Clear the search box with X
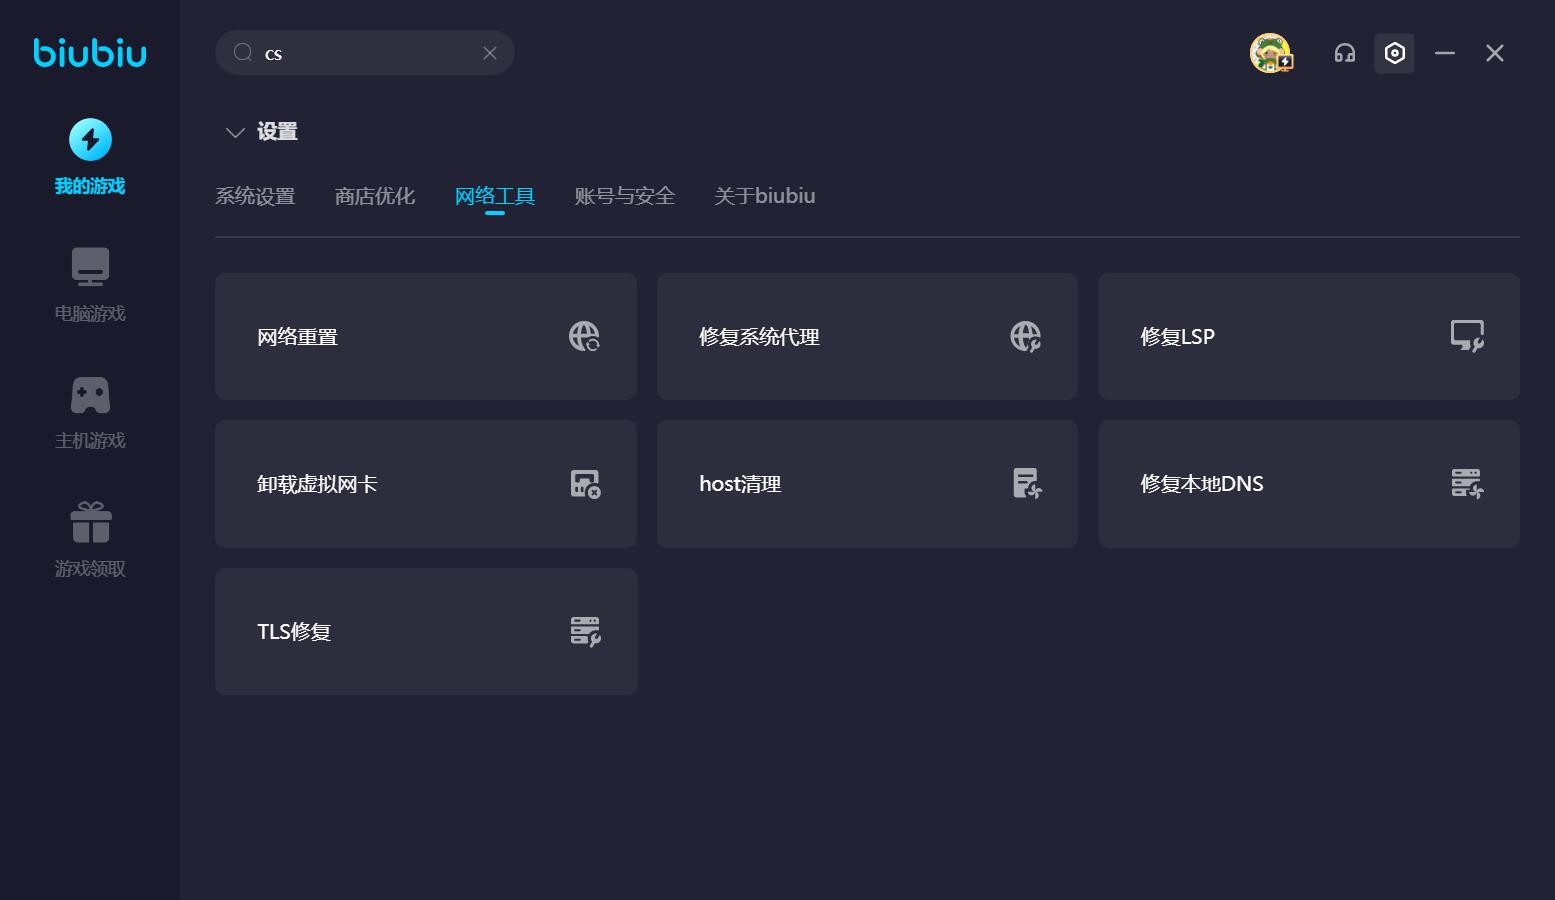1555x900 pixels. [x=490, y=53]
